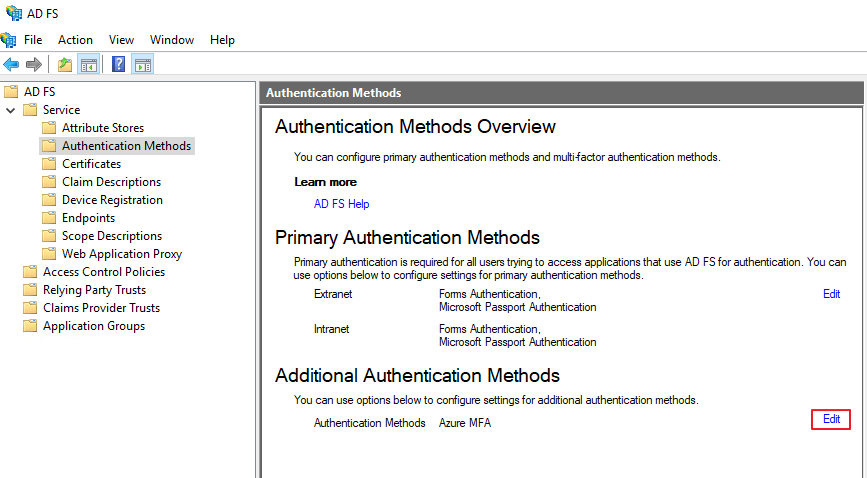Image resolution: width=867 pixels, height=478 pixels.
Task: Click the Claim Descriptions folder icon
Action: 49,182
